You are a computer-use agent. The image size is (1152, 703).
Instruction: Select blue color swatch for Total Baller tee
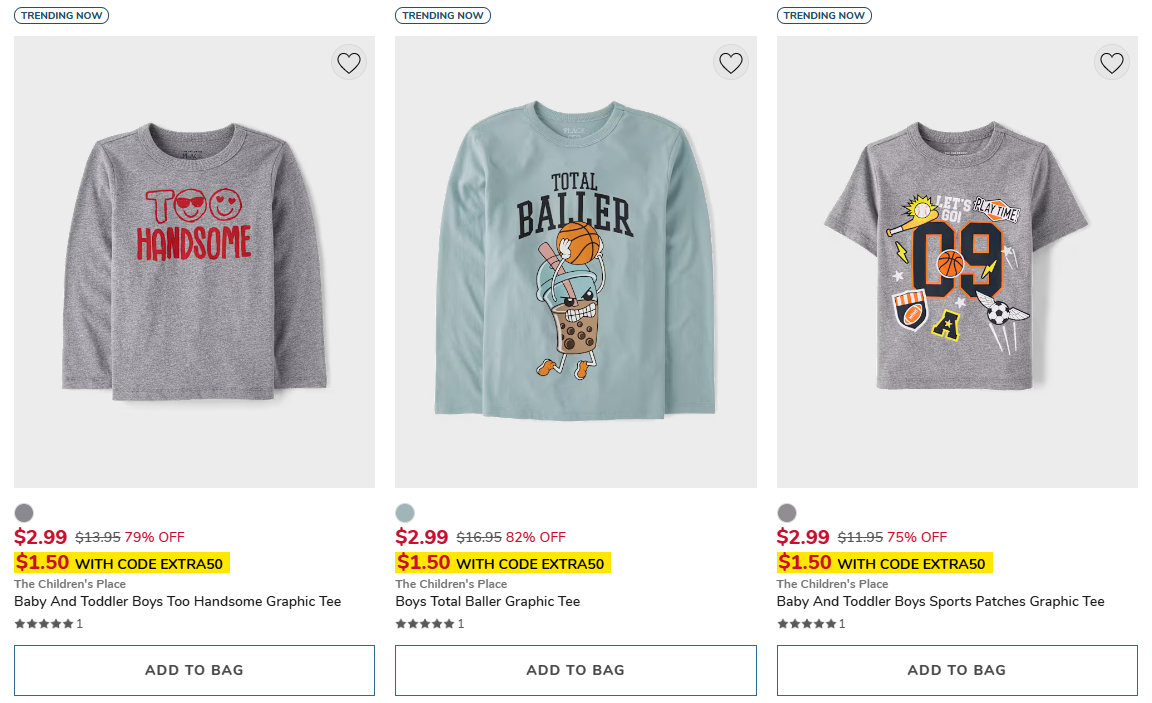[x=405, y=512]
